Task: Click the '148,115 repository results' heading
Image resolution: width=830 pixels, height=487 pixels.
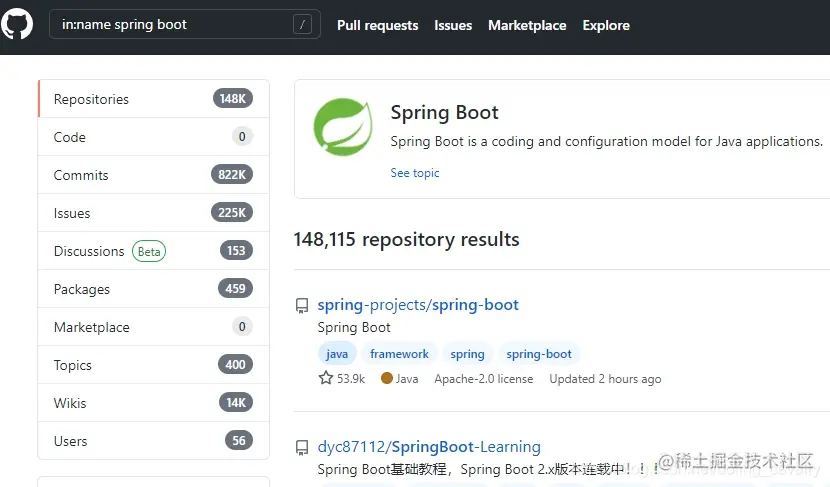Action: click(x=407, y=239)
